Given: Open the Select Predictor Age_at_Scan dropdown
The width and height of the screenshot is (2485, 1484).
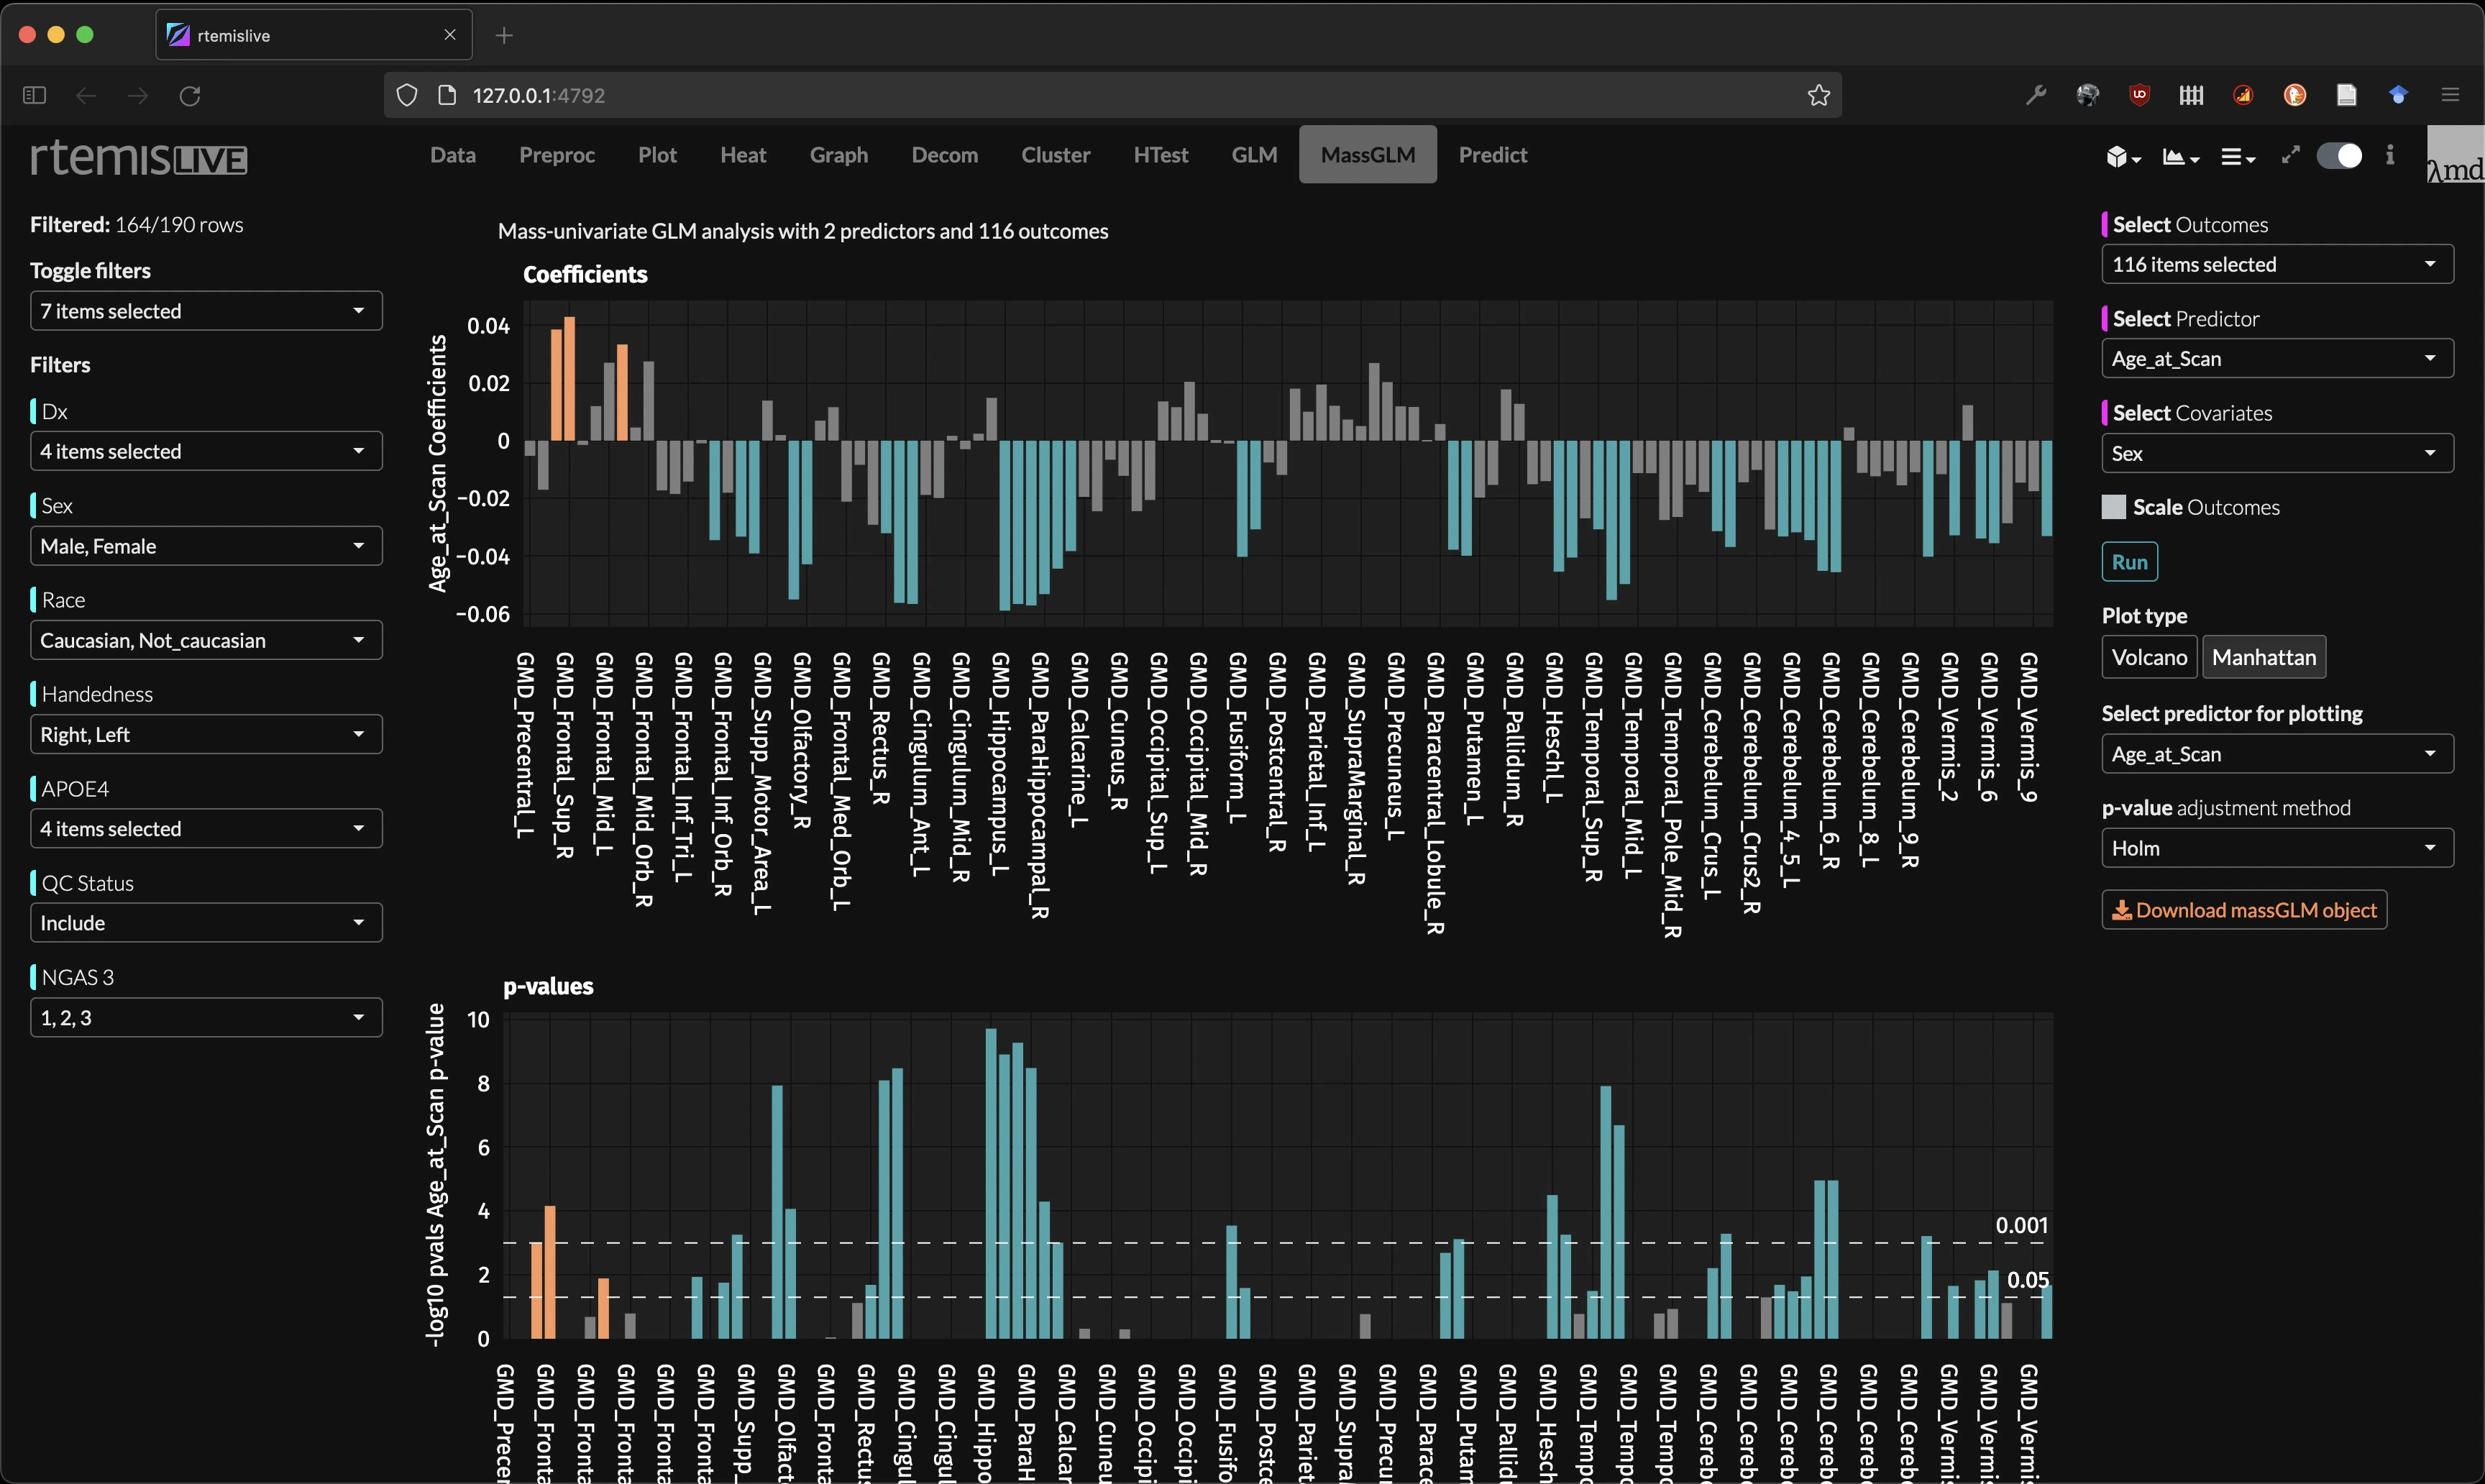Looking at the screenshot, I should (2277, 358).
